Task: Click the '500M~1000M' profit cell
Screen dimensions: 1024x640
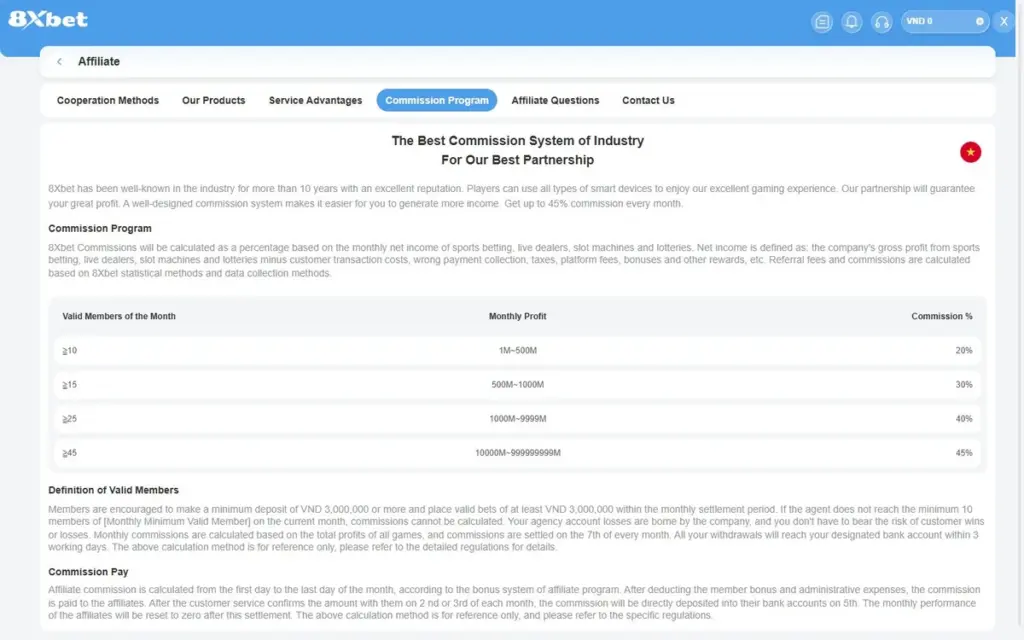Action: 518,385
